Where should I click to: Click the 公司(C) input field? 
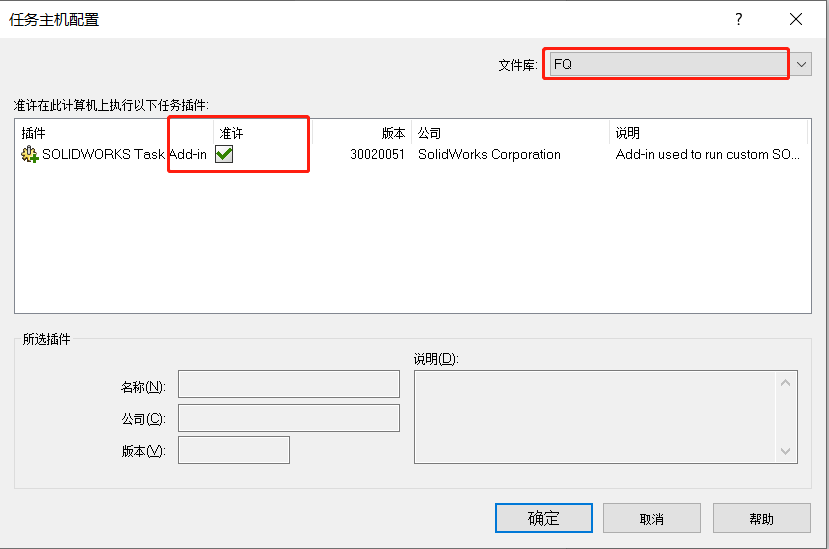click(x=289, y=418)
